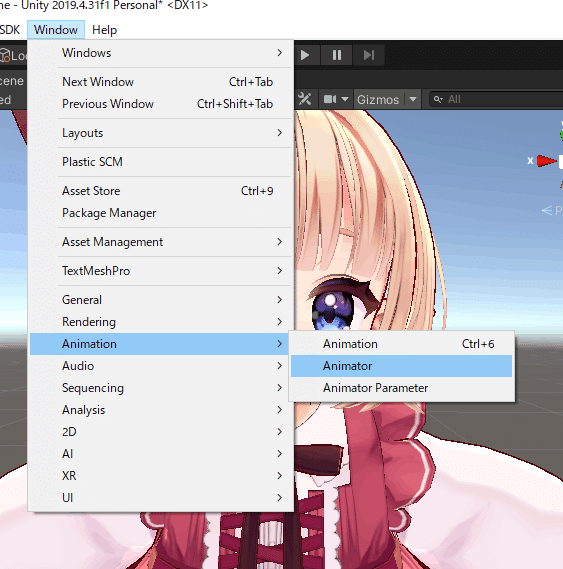Toggle the Gizmos button
The width and height of the screenshot is (563, 569).
[x=378, y=99]
